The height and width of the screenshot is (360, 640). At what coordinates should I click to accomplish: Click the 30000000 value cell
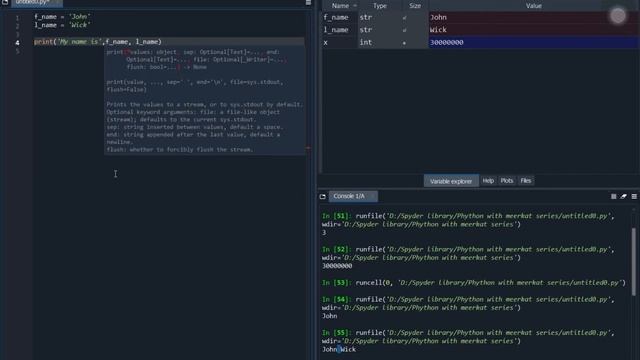[533, 42]
